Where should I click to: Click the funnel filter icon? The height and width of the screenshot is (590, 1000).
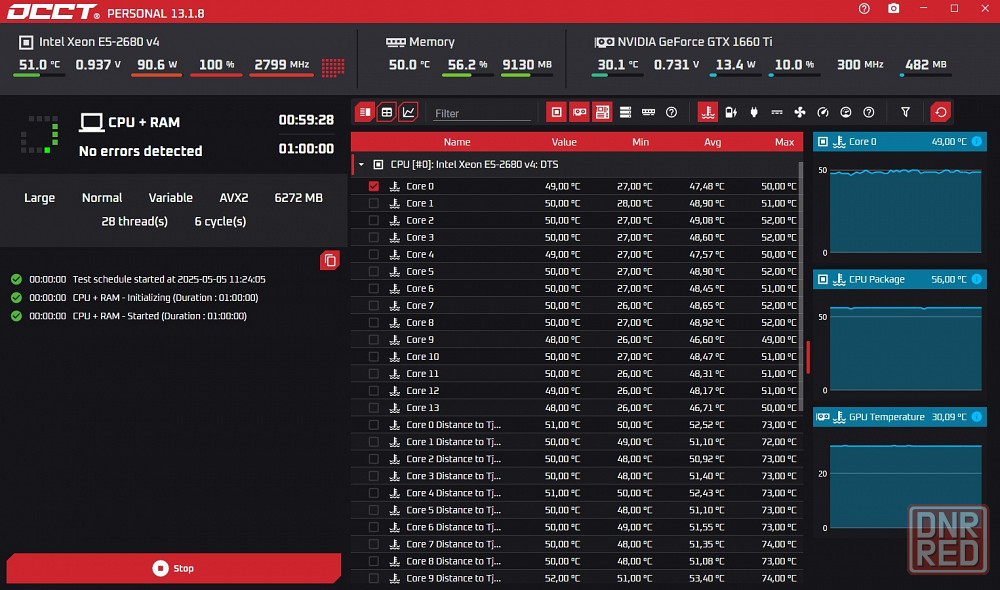click(905, 112)
